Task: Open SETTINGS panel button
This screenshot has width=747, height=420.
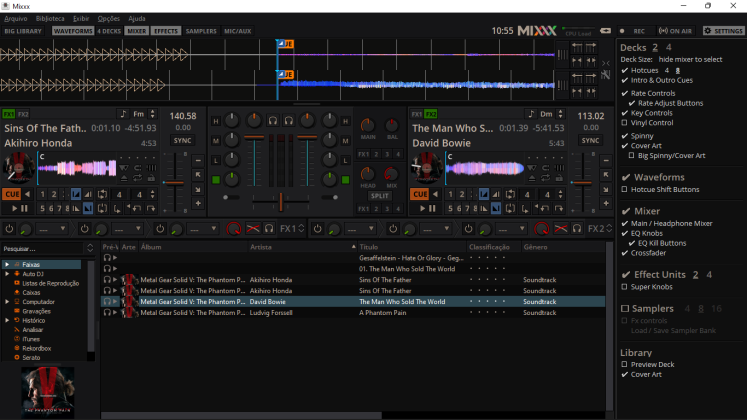Action: (723, 31)
